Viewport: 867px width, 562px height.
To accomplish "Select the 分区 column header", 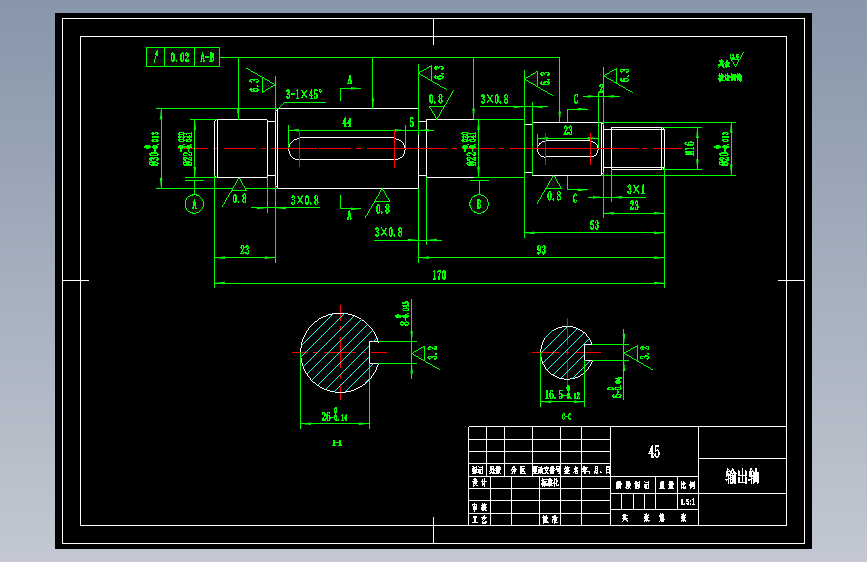I will coord(518,470).
